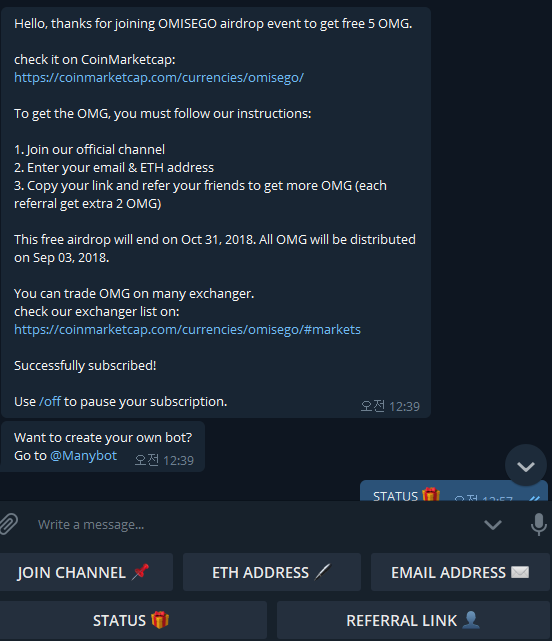This screenshot has width=552, height=641.
Task: Open the omisego #markets exchanger link
Action: tap(187, 329)
